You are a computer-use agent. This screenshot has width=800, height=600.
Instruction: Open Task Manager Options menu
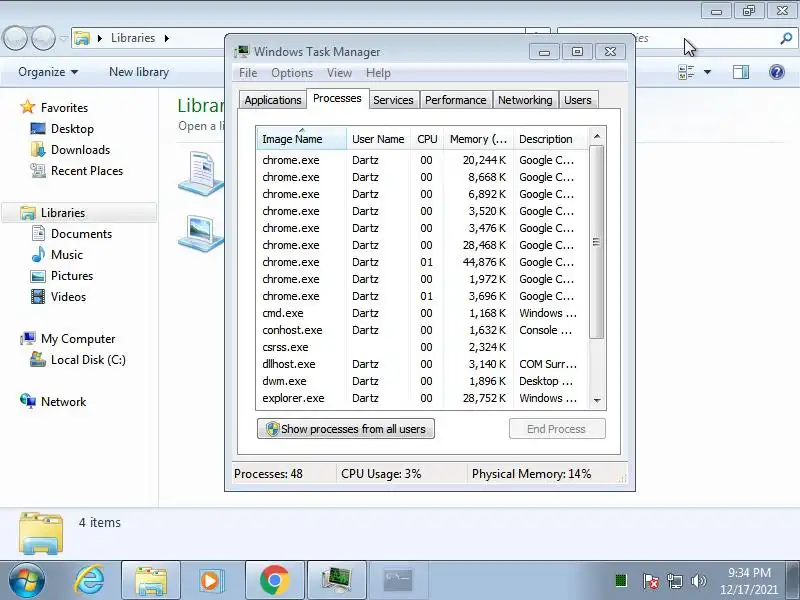[292, 73]
